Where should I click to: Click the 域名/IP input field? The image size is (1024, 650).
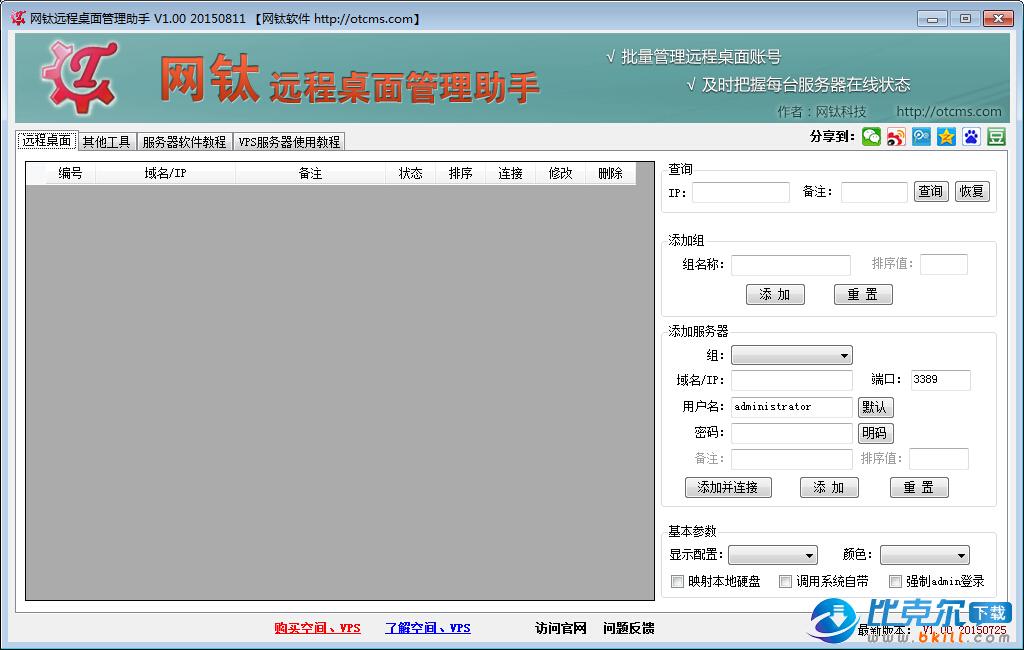(791, 380)
